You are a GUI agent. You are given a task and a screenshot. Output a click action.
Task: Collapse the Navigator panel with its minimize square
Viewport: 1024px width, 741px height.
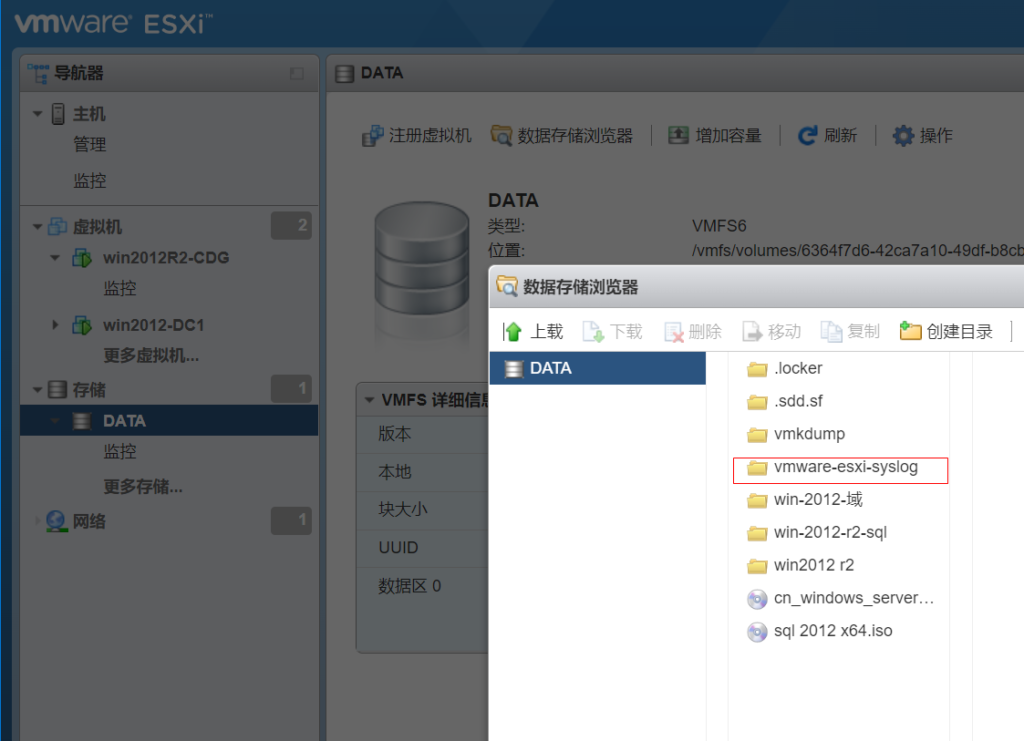coord(297,74)
